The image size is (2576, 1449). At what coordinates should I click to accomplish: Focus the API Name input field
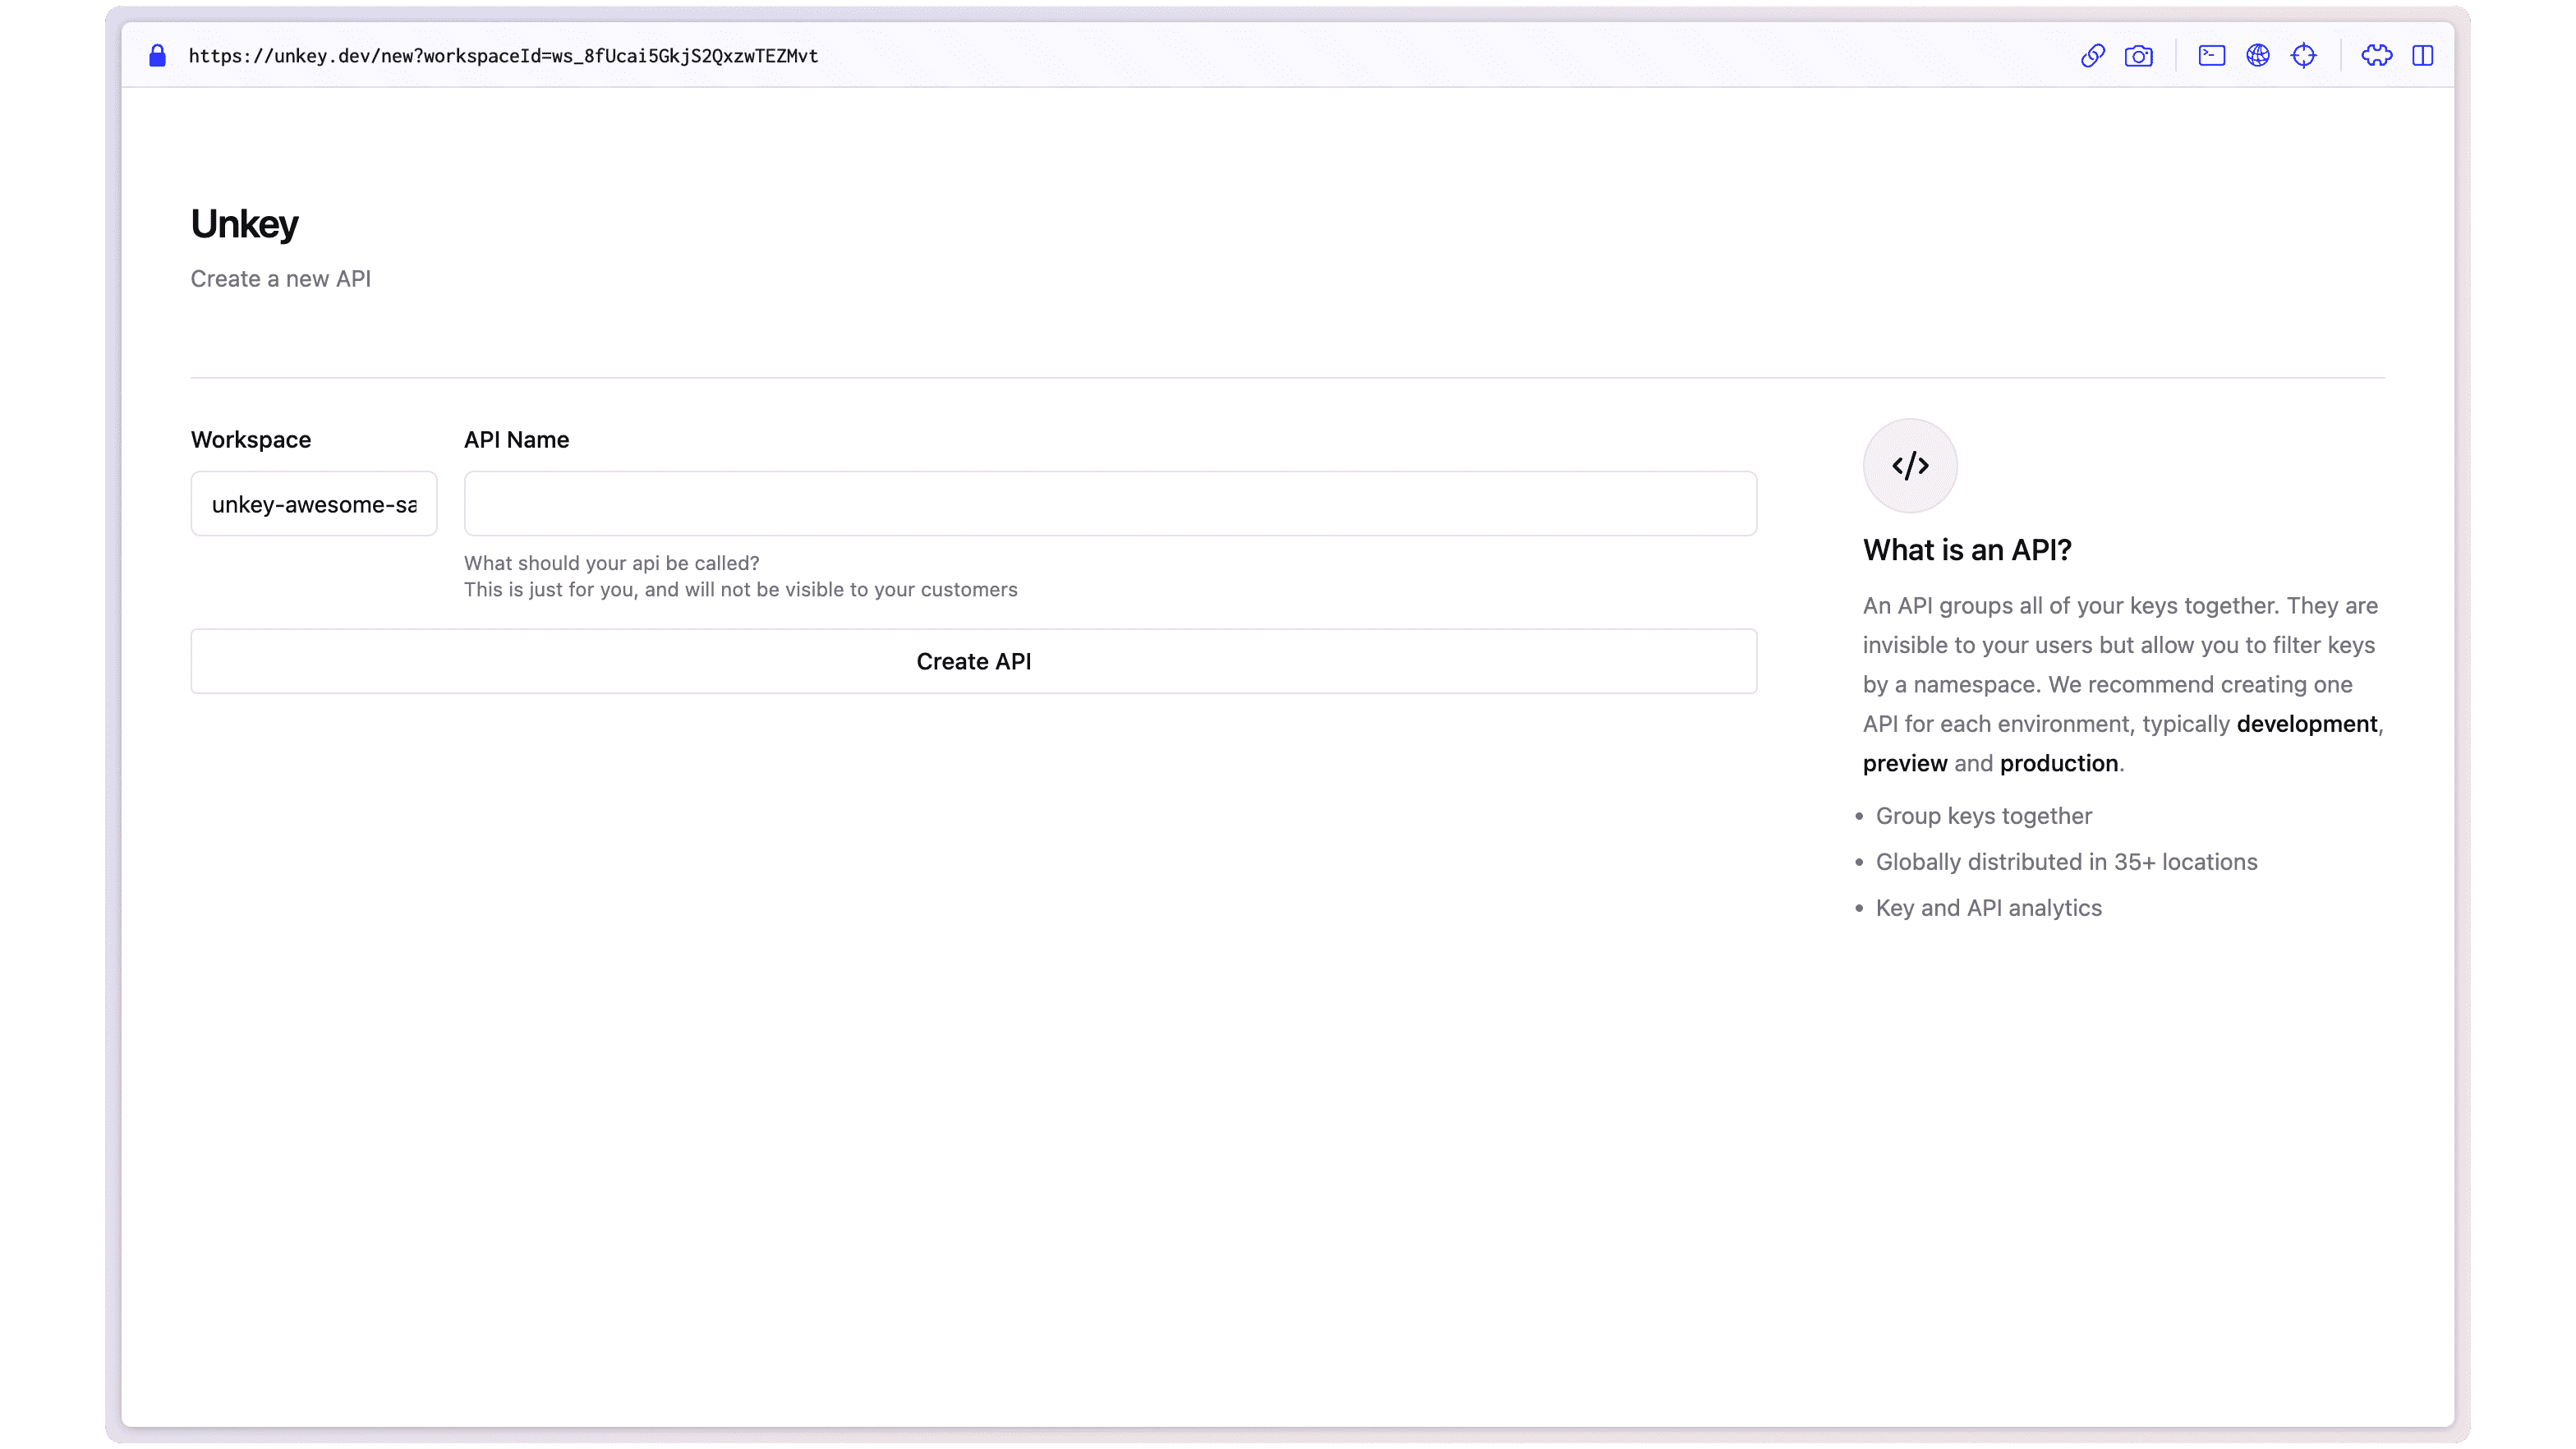pos(1110,503)
